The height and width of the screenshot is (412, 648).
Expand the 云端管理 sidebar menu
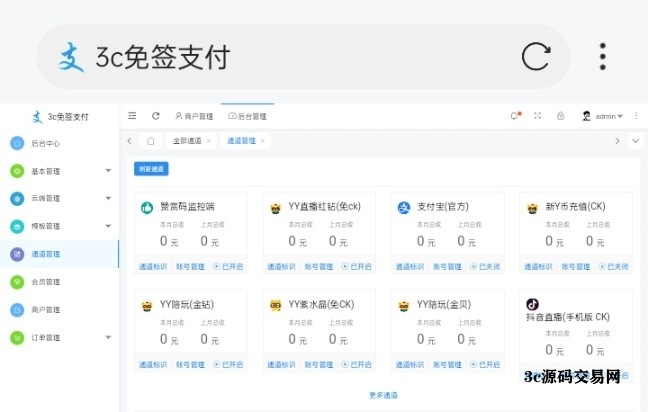pyautogui.click(x=59, y=199)
